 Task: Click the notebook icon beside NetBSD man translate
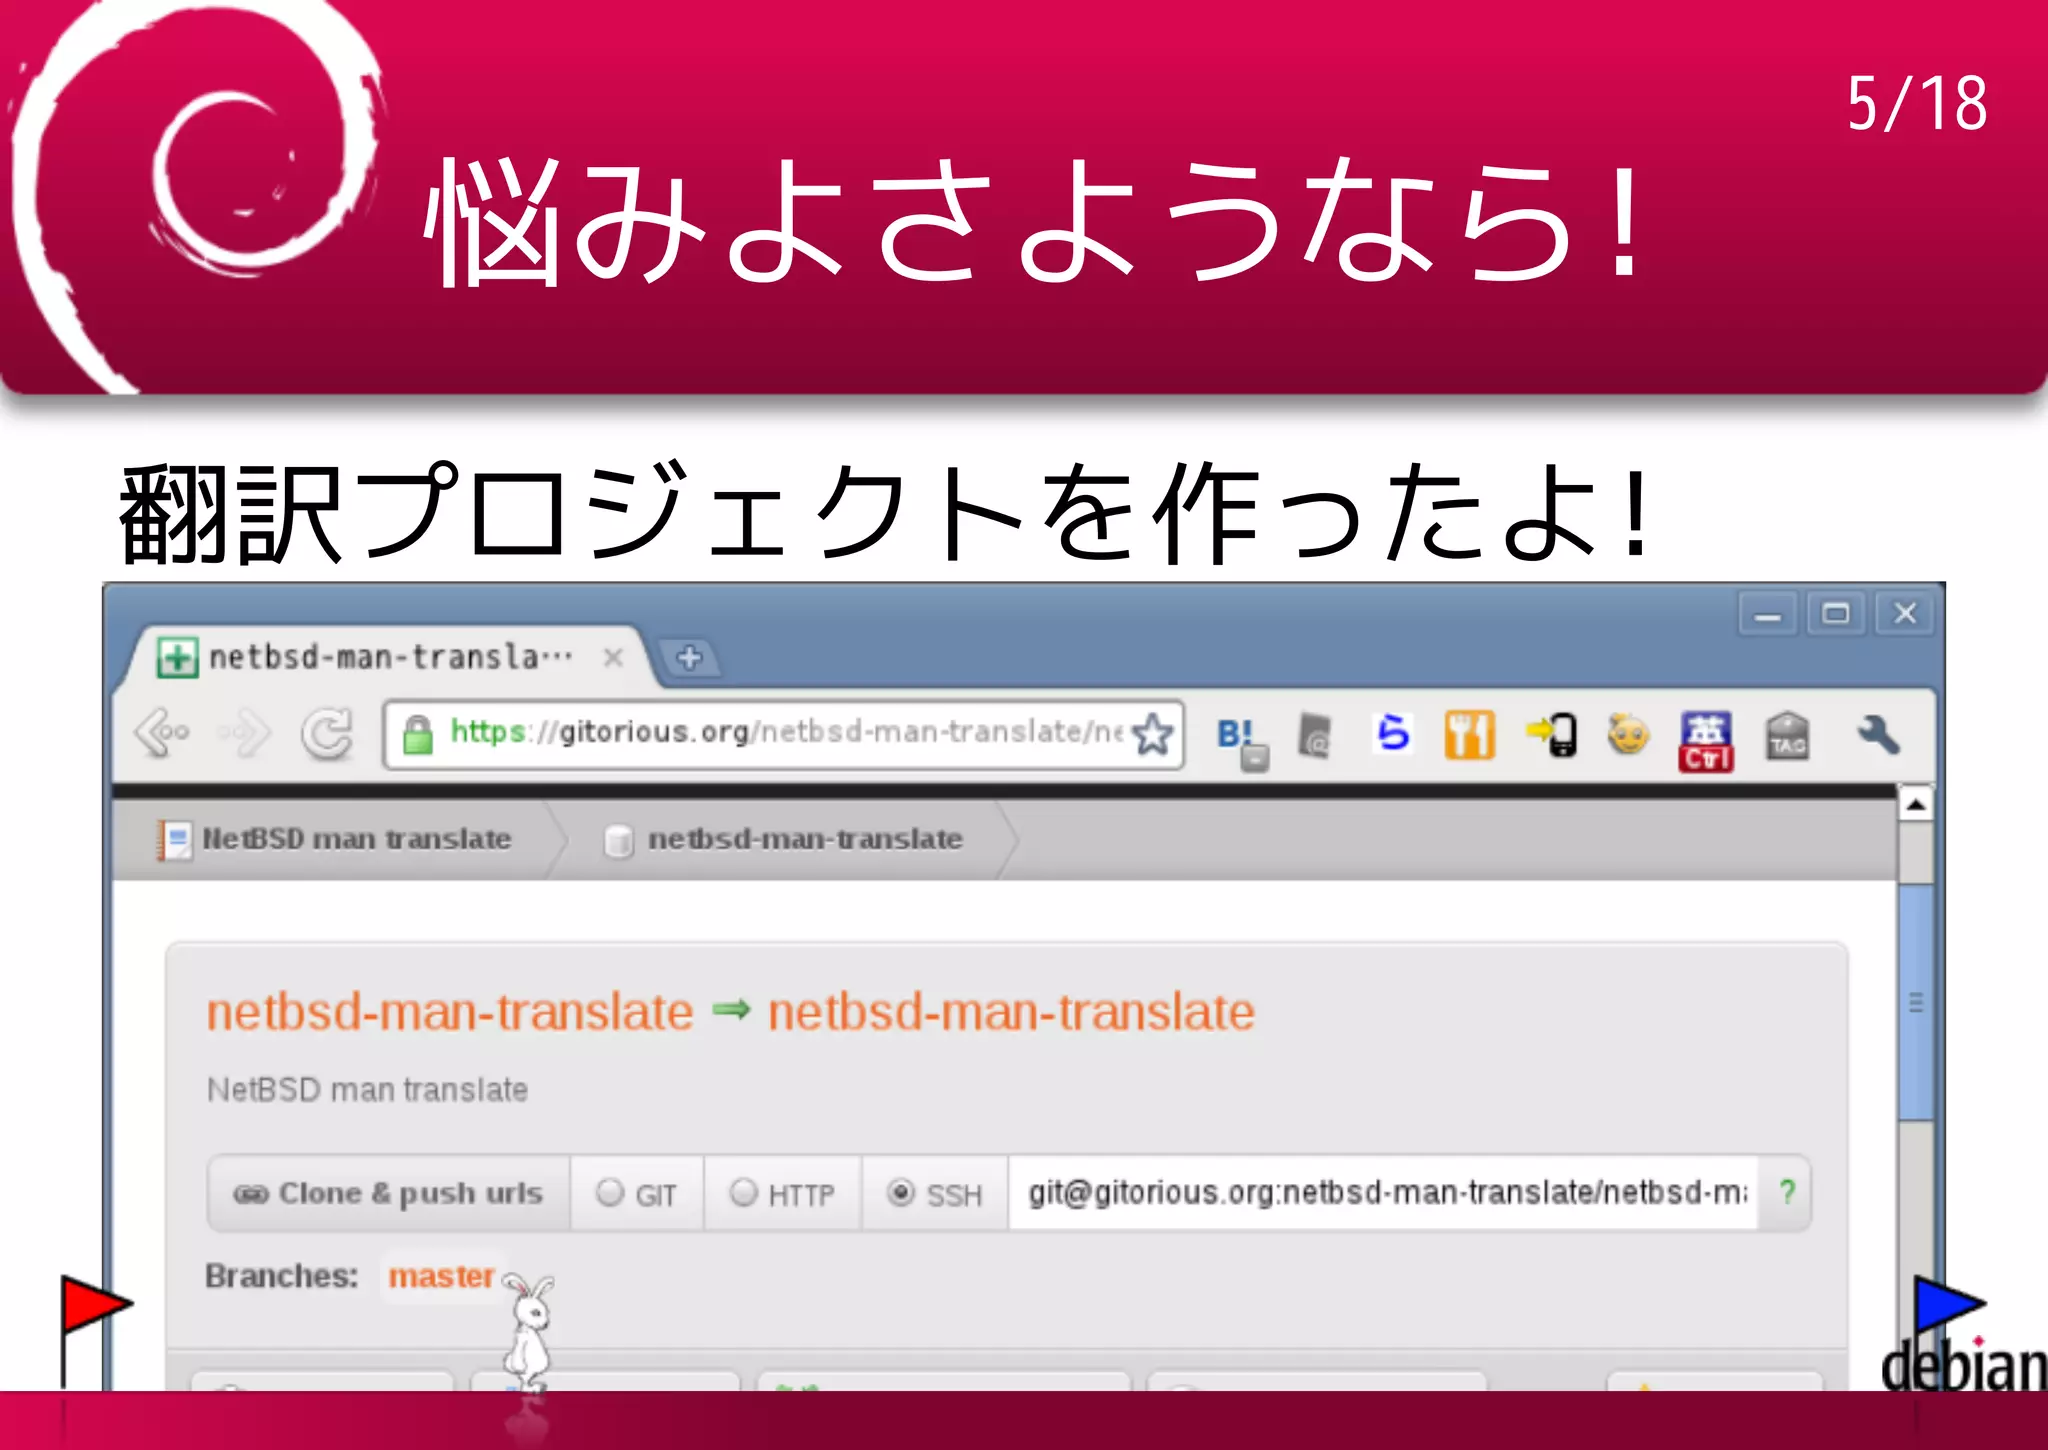[x=173, y=839]
